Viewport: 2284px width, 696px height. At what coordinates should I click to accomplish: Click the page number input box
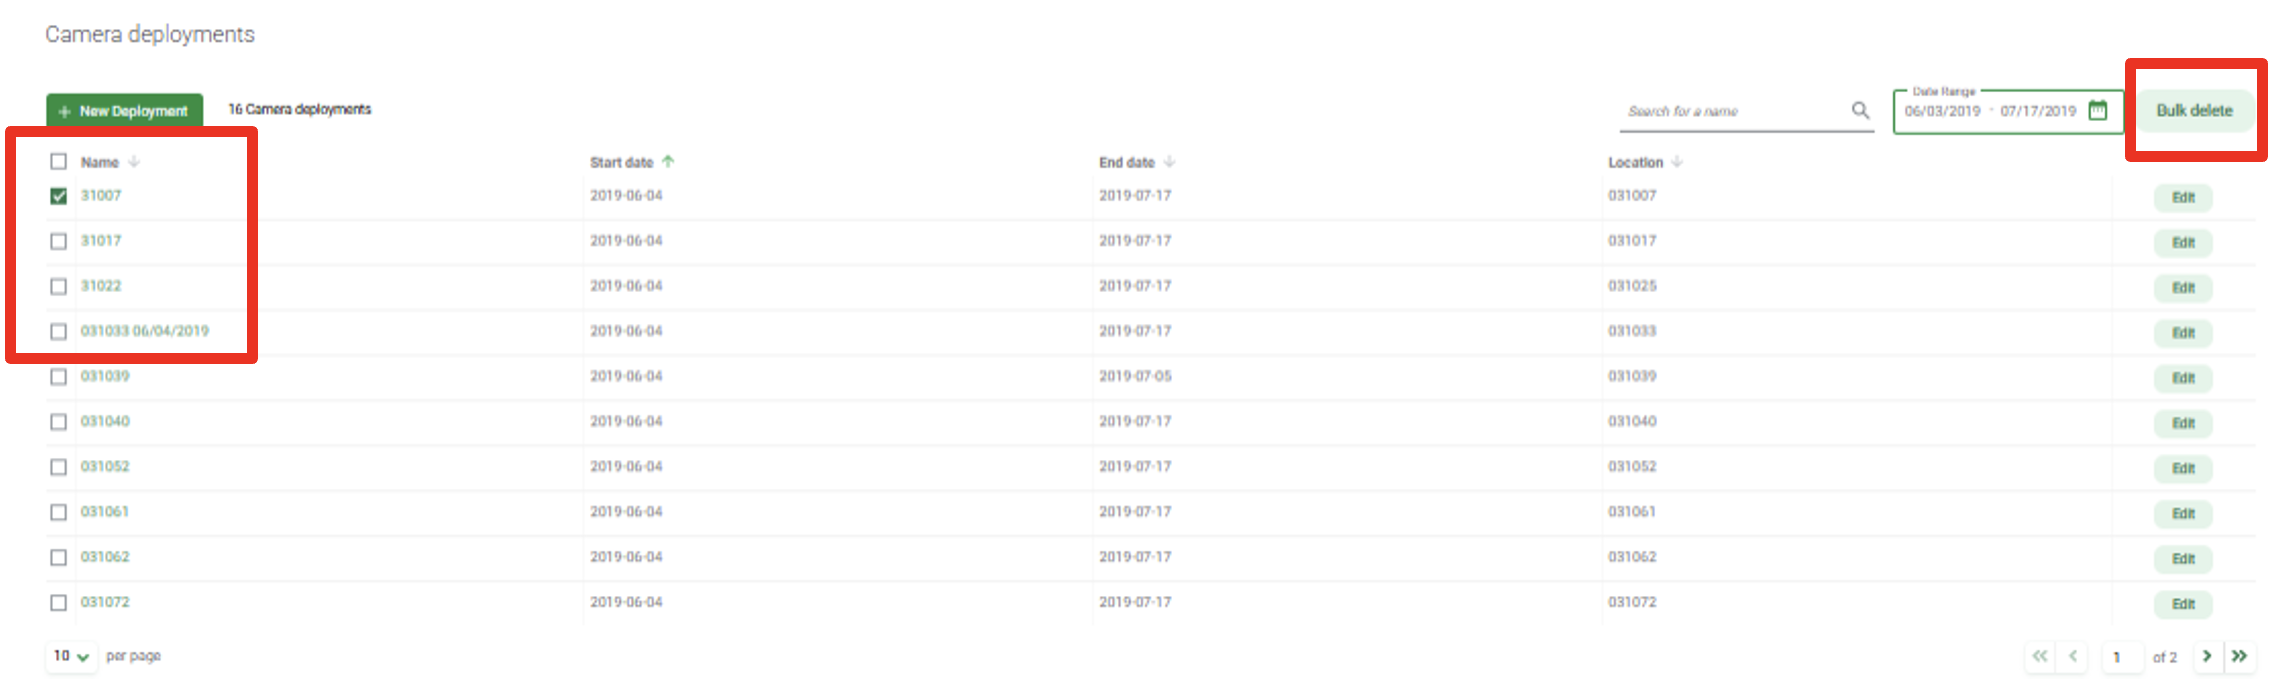2120,657
